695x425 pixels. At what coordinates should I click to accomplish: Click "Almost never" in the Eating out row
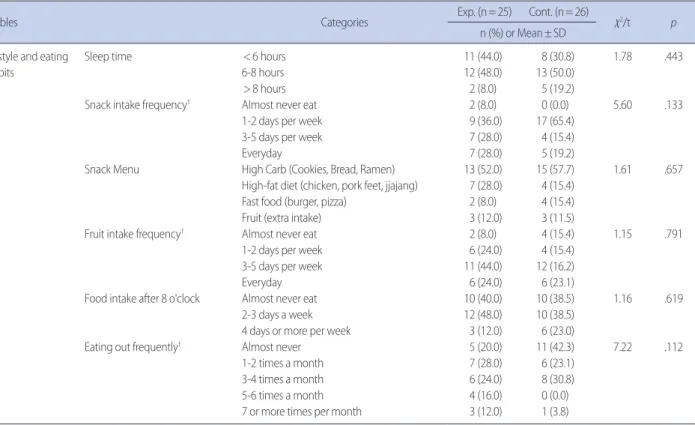pyautogui.click(x=271, y=347)
